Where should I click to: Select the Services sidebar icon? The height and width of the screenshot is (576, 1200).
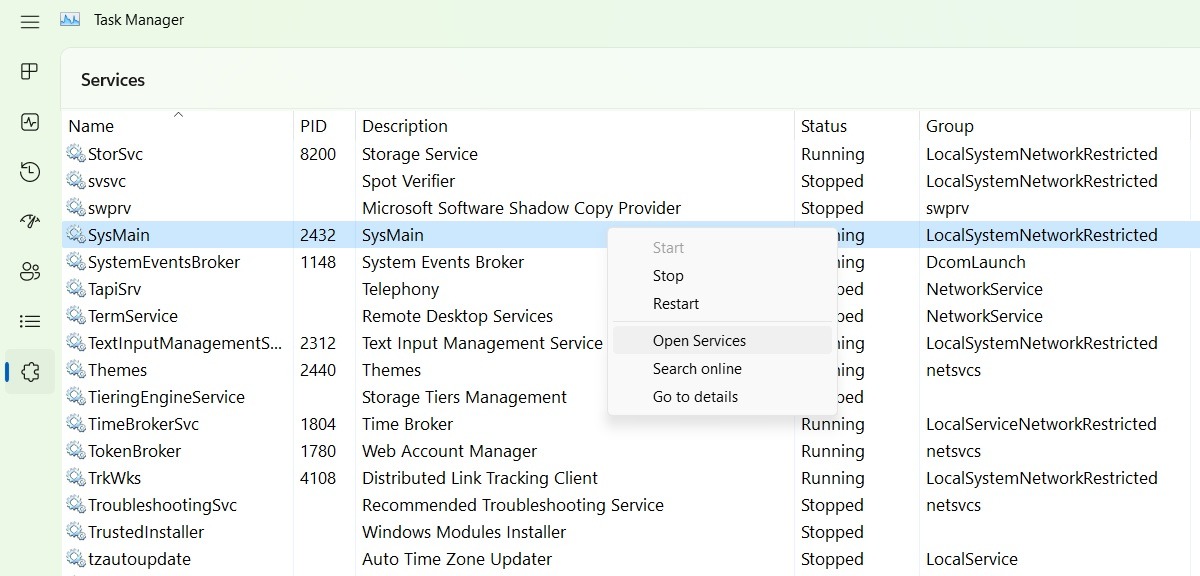click(29, 371)
